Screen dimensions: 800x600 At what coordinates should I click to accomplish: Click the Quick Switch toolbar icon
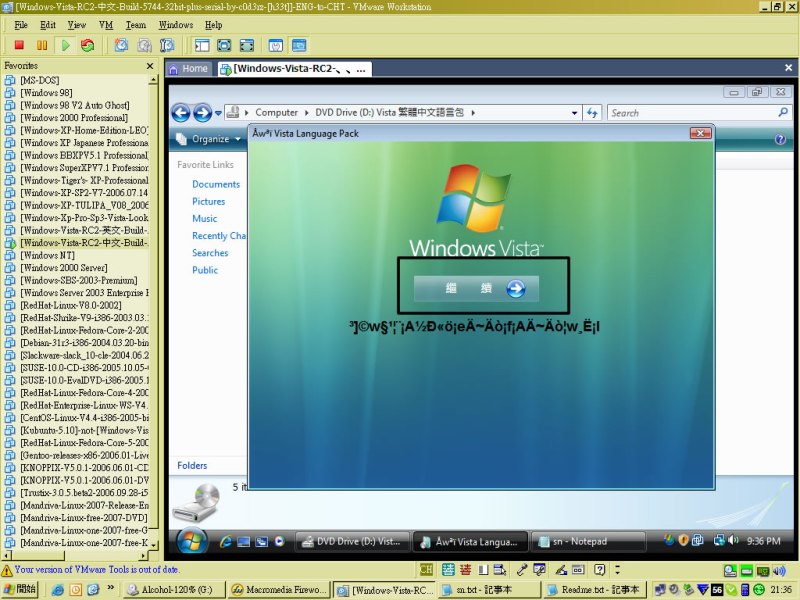point(224,45)
